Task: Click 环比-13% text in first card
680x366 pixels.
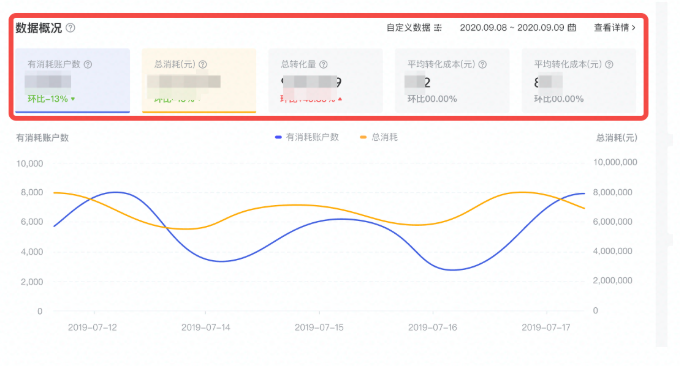Action: click(48, 99)
